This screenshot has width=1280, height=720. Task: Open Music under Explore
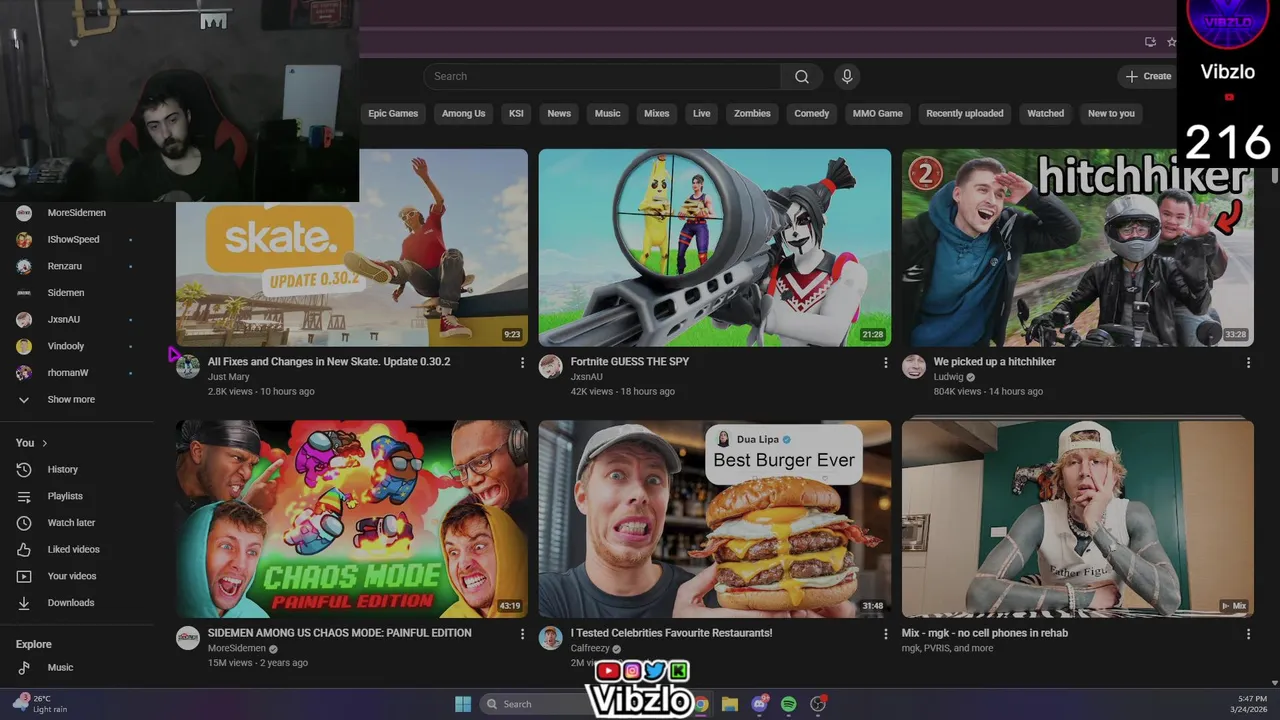[x=60, y=667]
